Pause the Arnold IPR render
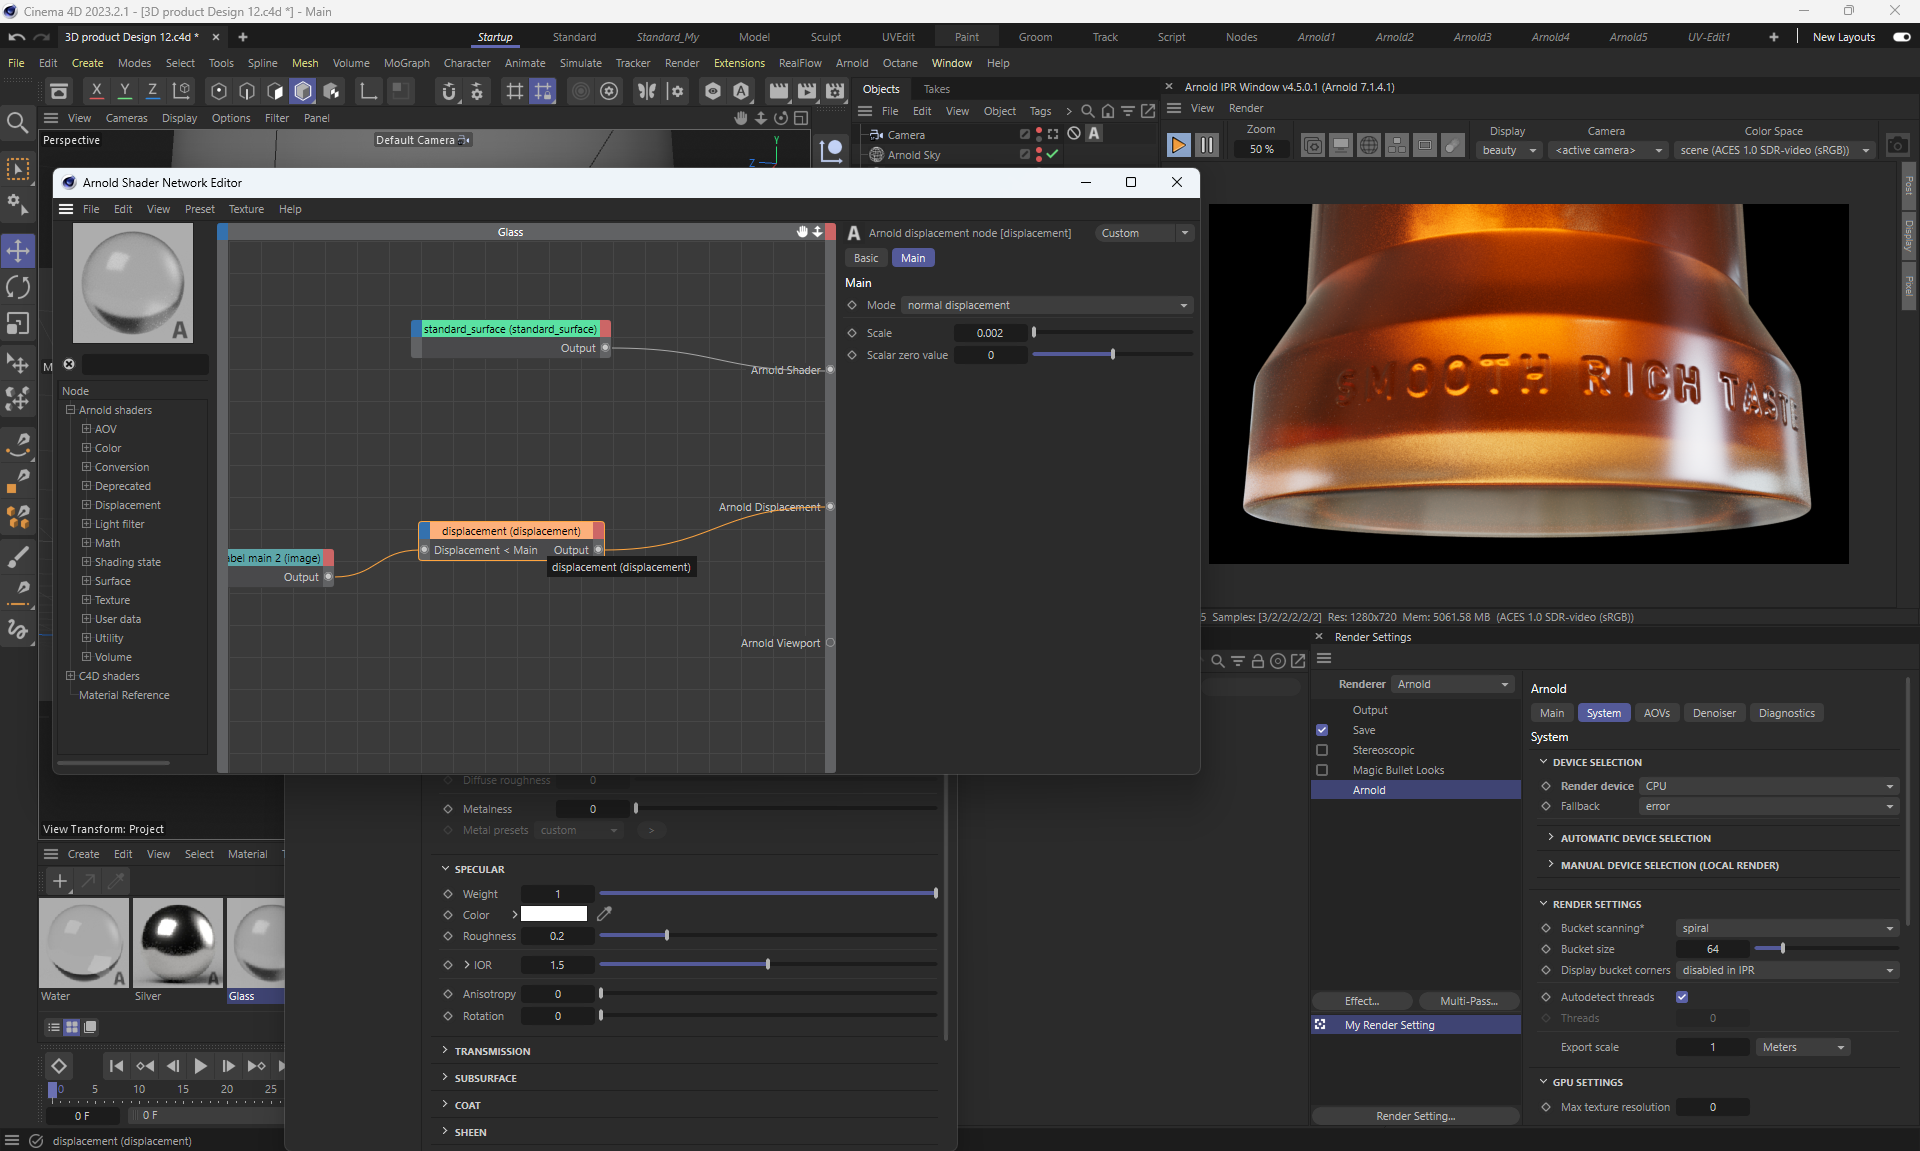Viewport: 1920px width, 1151px height. (1207, 146)
